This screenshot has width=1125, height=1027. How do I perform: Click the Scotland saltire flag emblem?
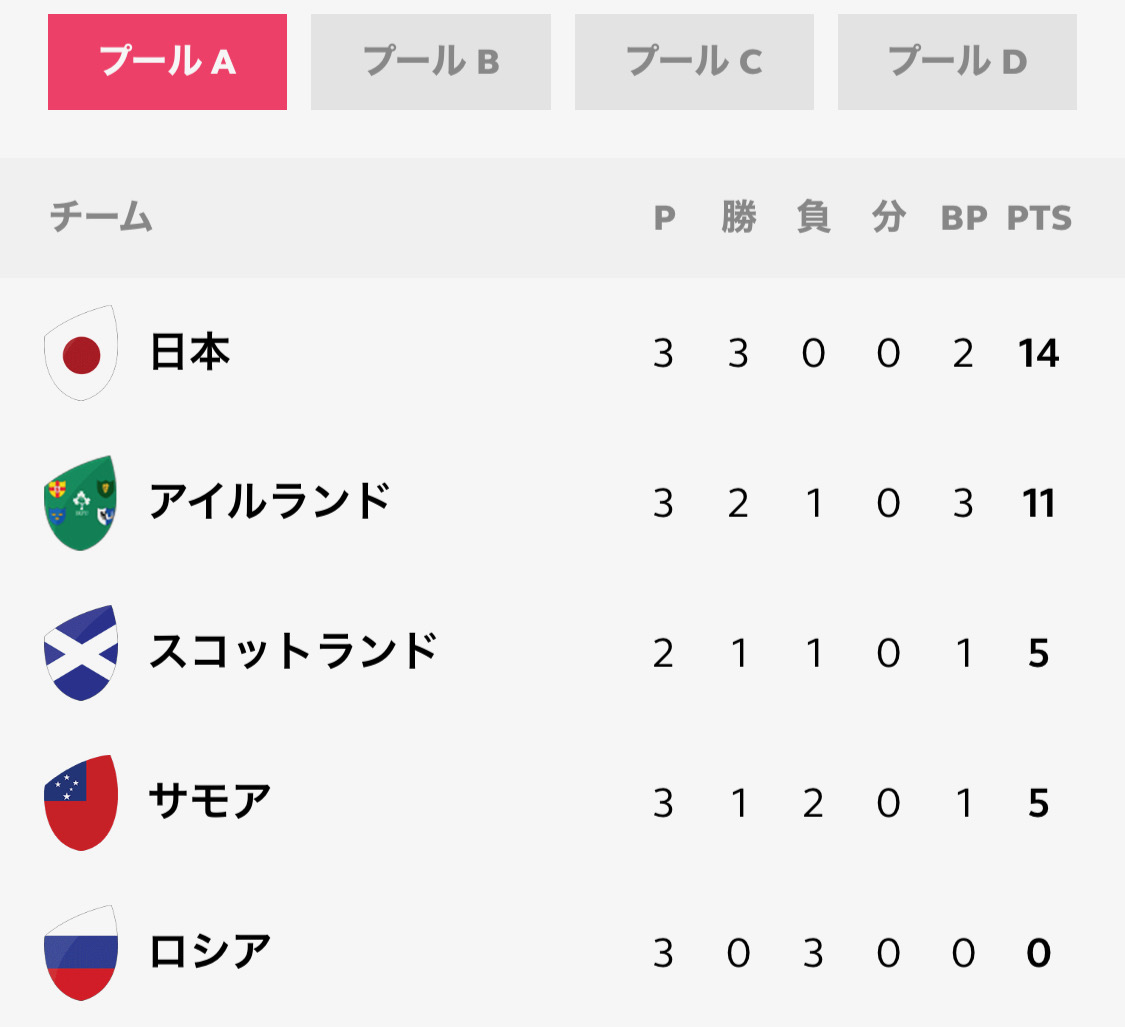pyautogui.click(x=81, y=653)
